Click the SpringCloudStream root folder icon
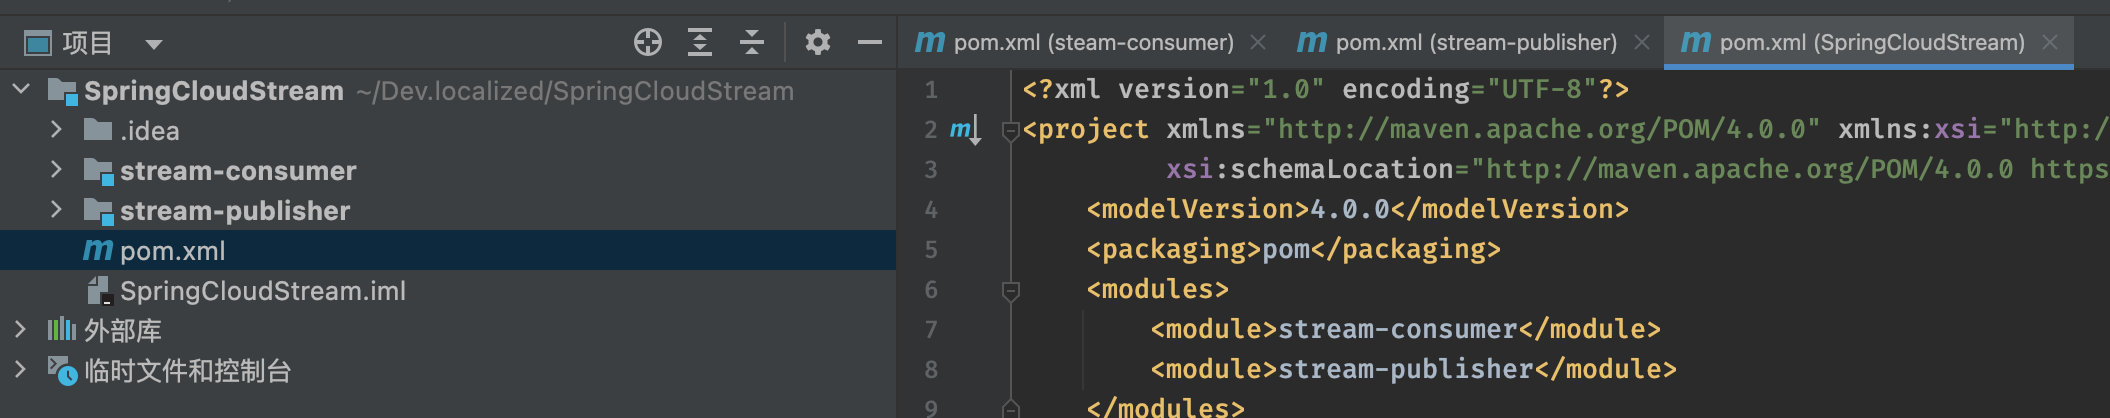The width and height of the screenshot is (2110, 418). click(x=62, y=91)
